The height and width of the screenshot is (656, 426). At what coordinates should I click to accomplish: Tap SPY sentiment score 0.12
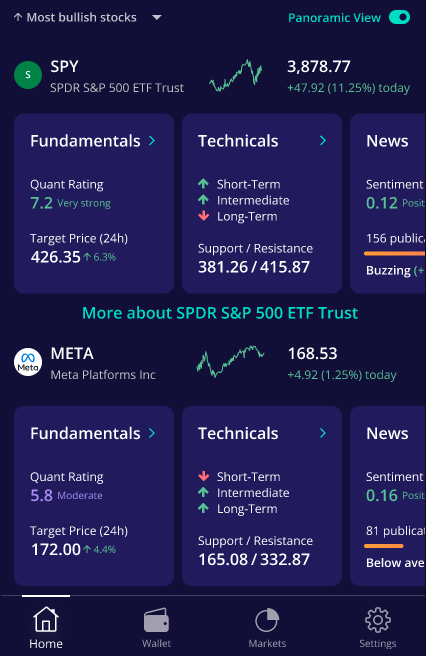tap(382, 203)
